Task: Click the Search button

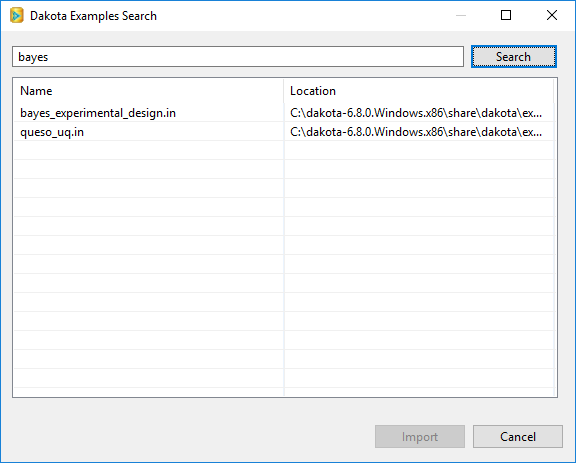Action: [514, 57]
